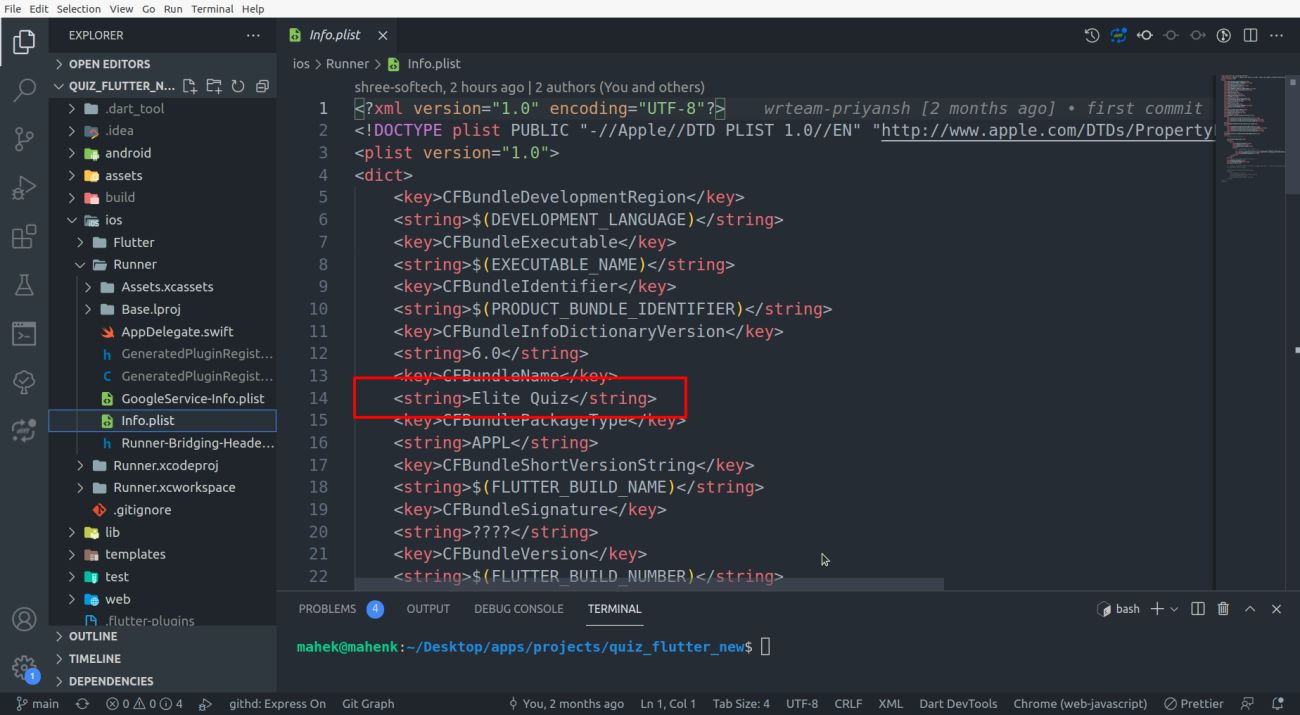Open the Search view in activity bar

(x=24, y=91)
